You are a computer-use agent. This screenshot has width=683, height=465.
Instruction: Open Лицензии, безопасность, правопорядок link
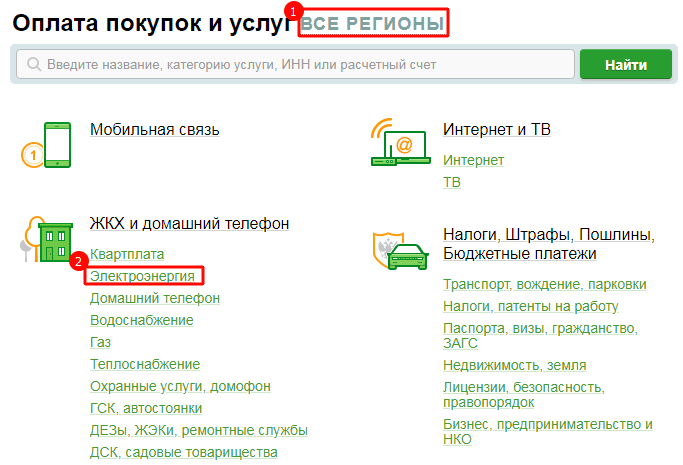pyautogui.click(x=524, y=394)
